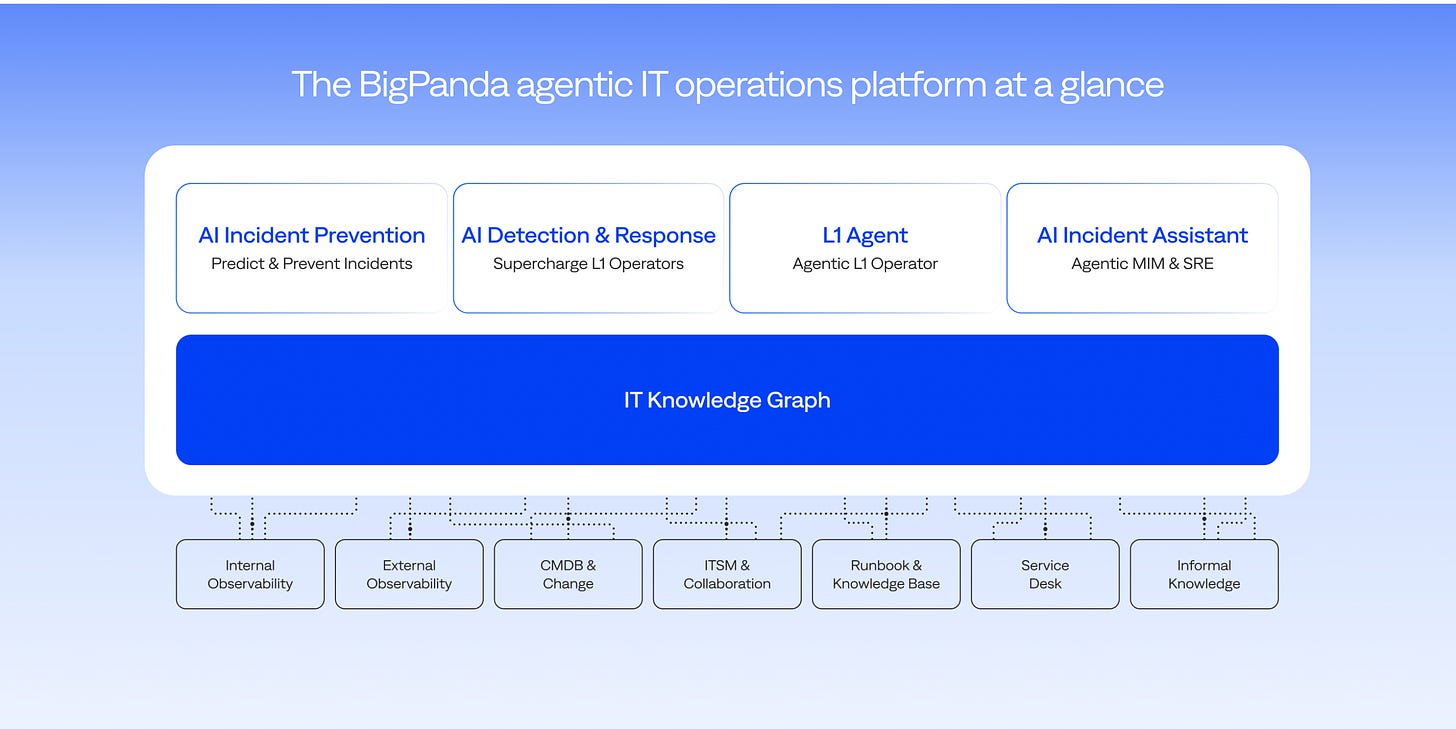Open the CMDB & Change box

pos(568,574)
